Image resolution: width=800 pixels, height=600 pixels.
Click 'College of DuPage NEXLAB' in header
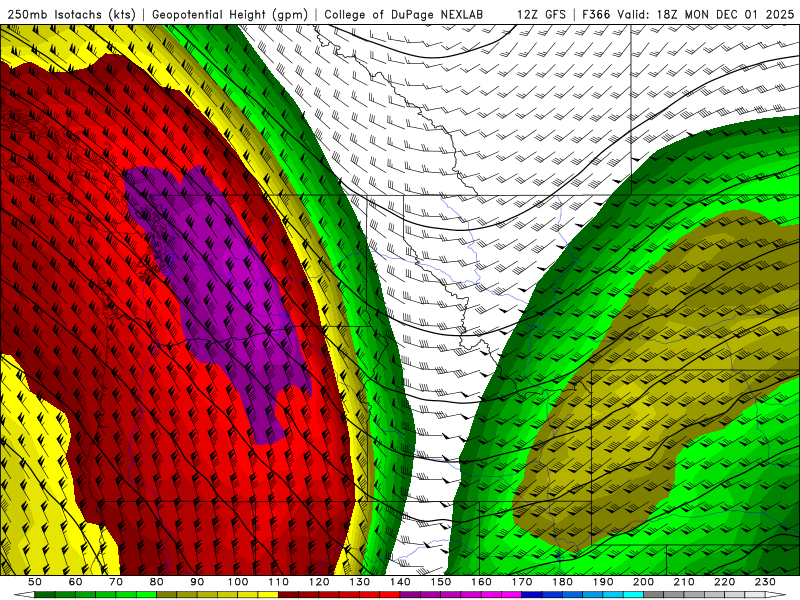(x=404, y=15)
